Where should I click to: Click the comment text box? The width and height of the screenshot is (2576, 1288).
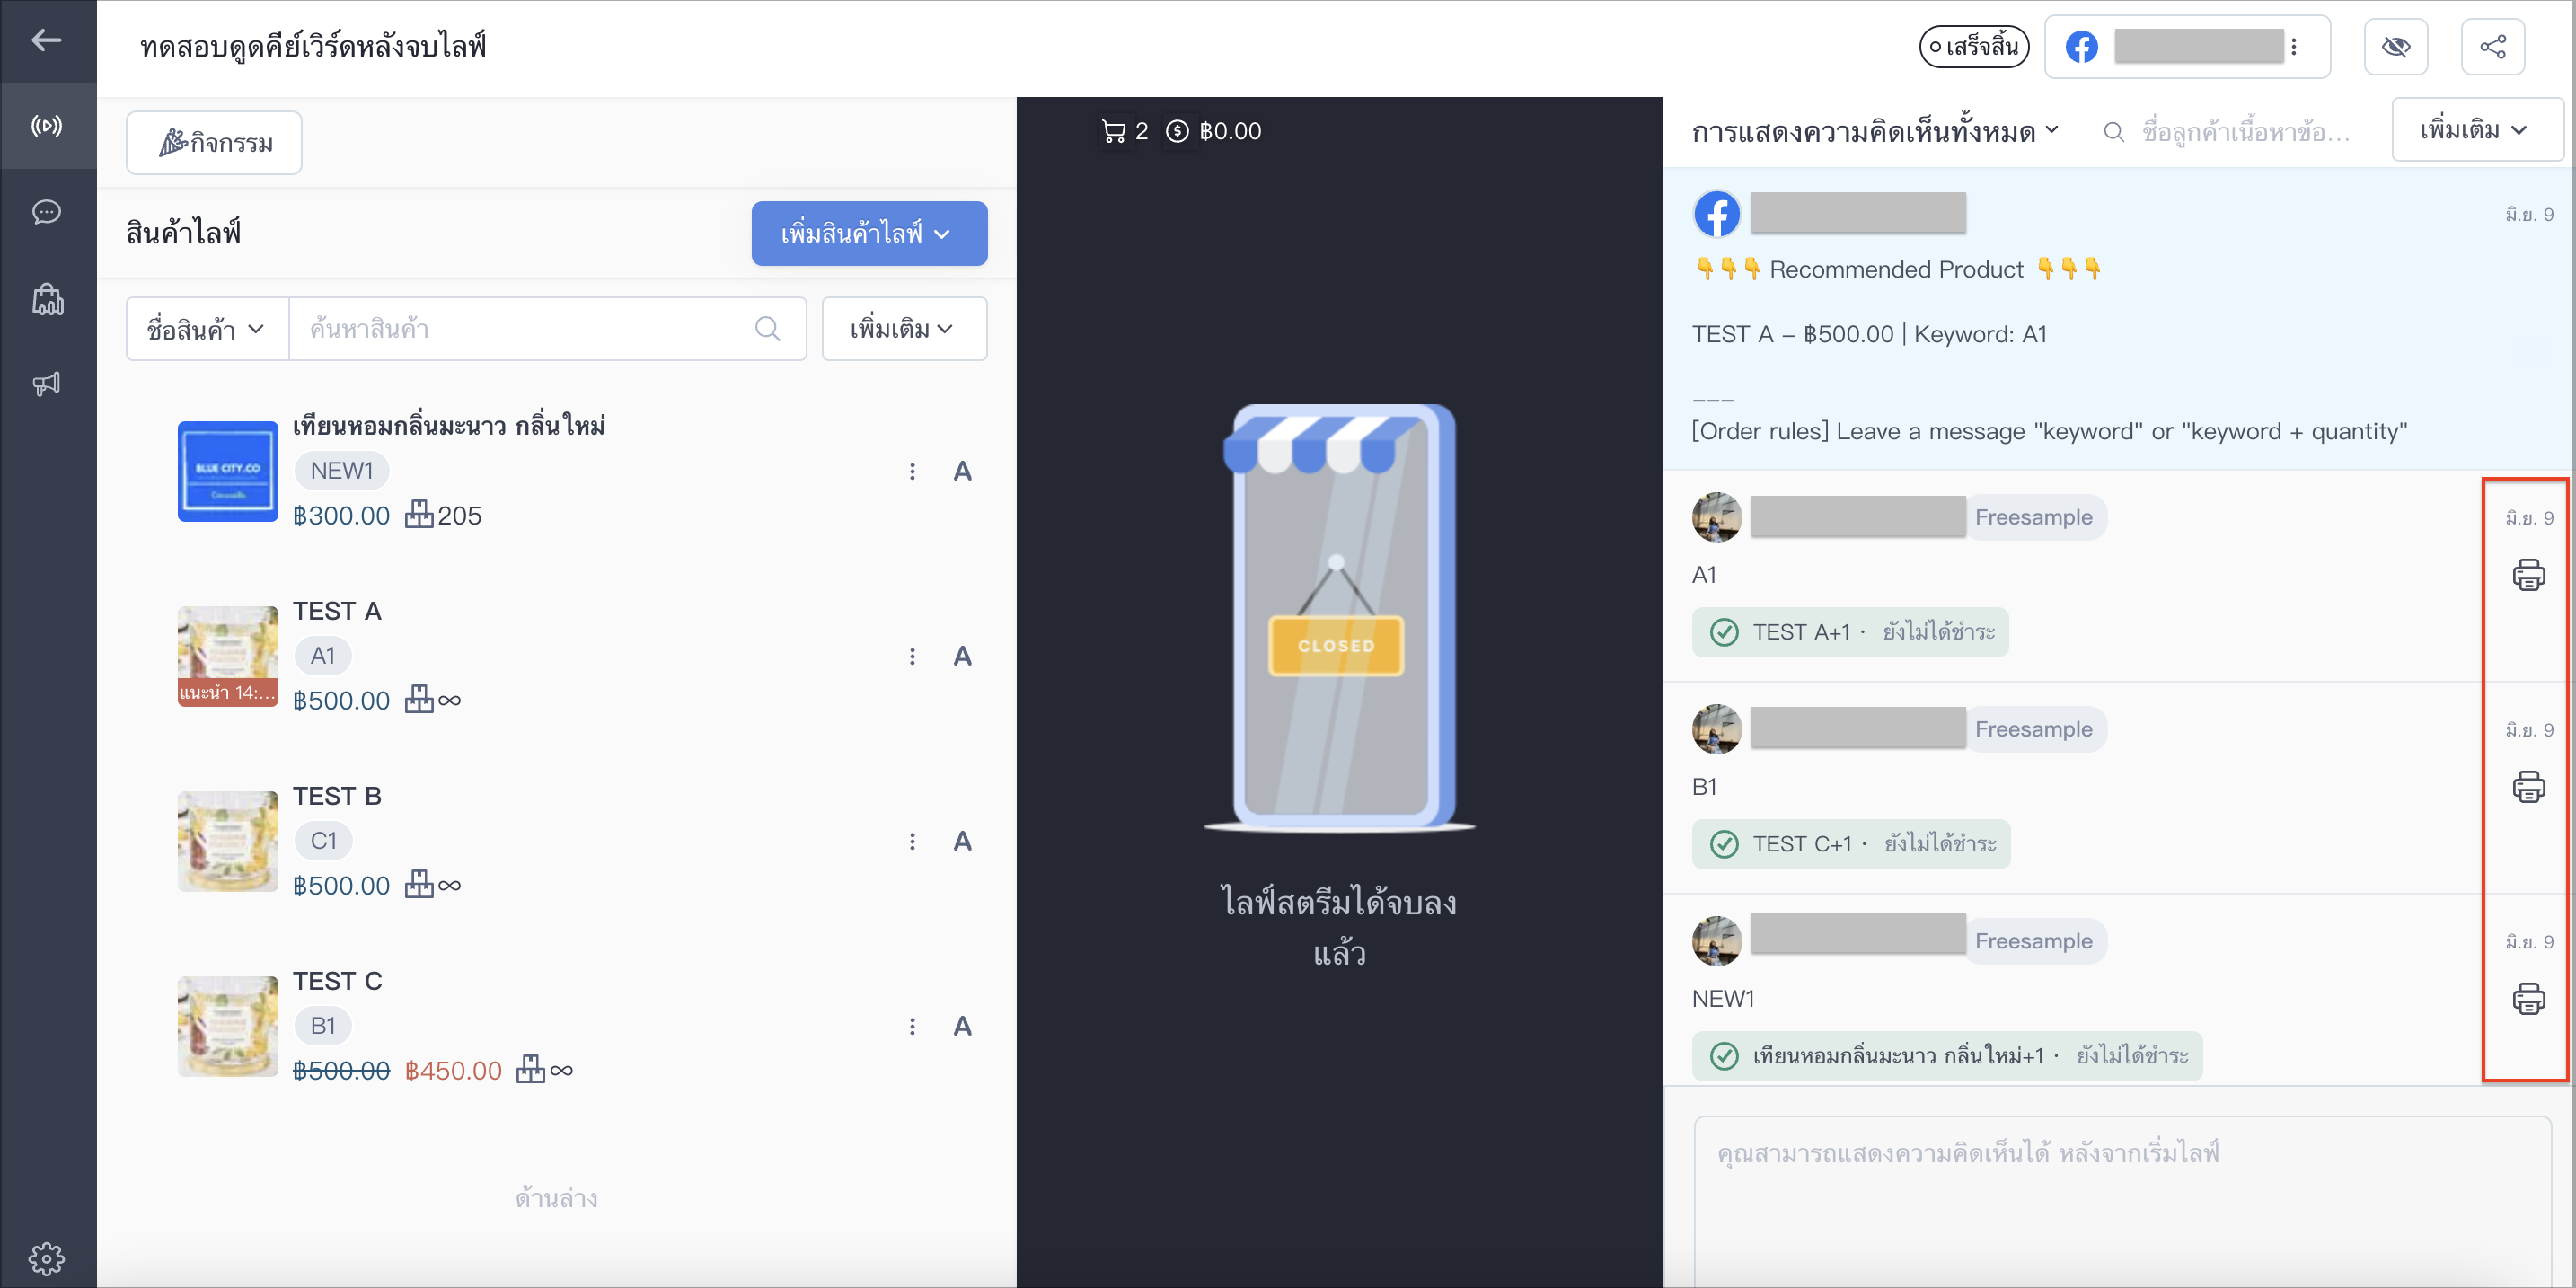tap(2122, 1201)
